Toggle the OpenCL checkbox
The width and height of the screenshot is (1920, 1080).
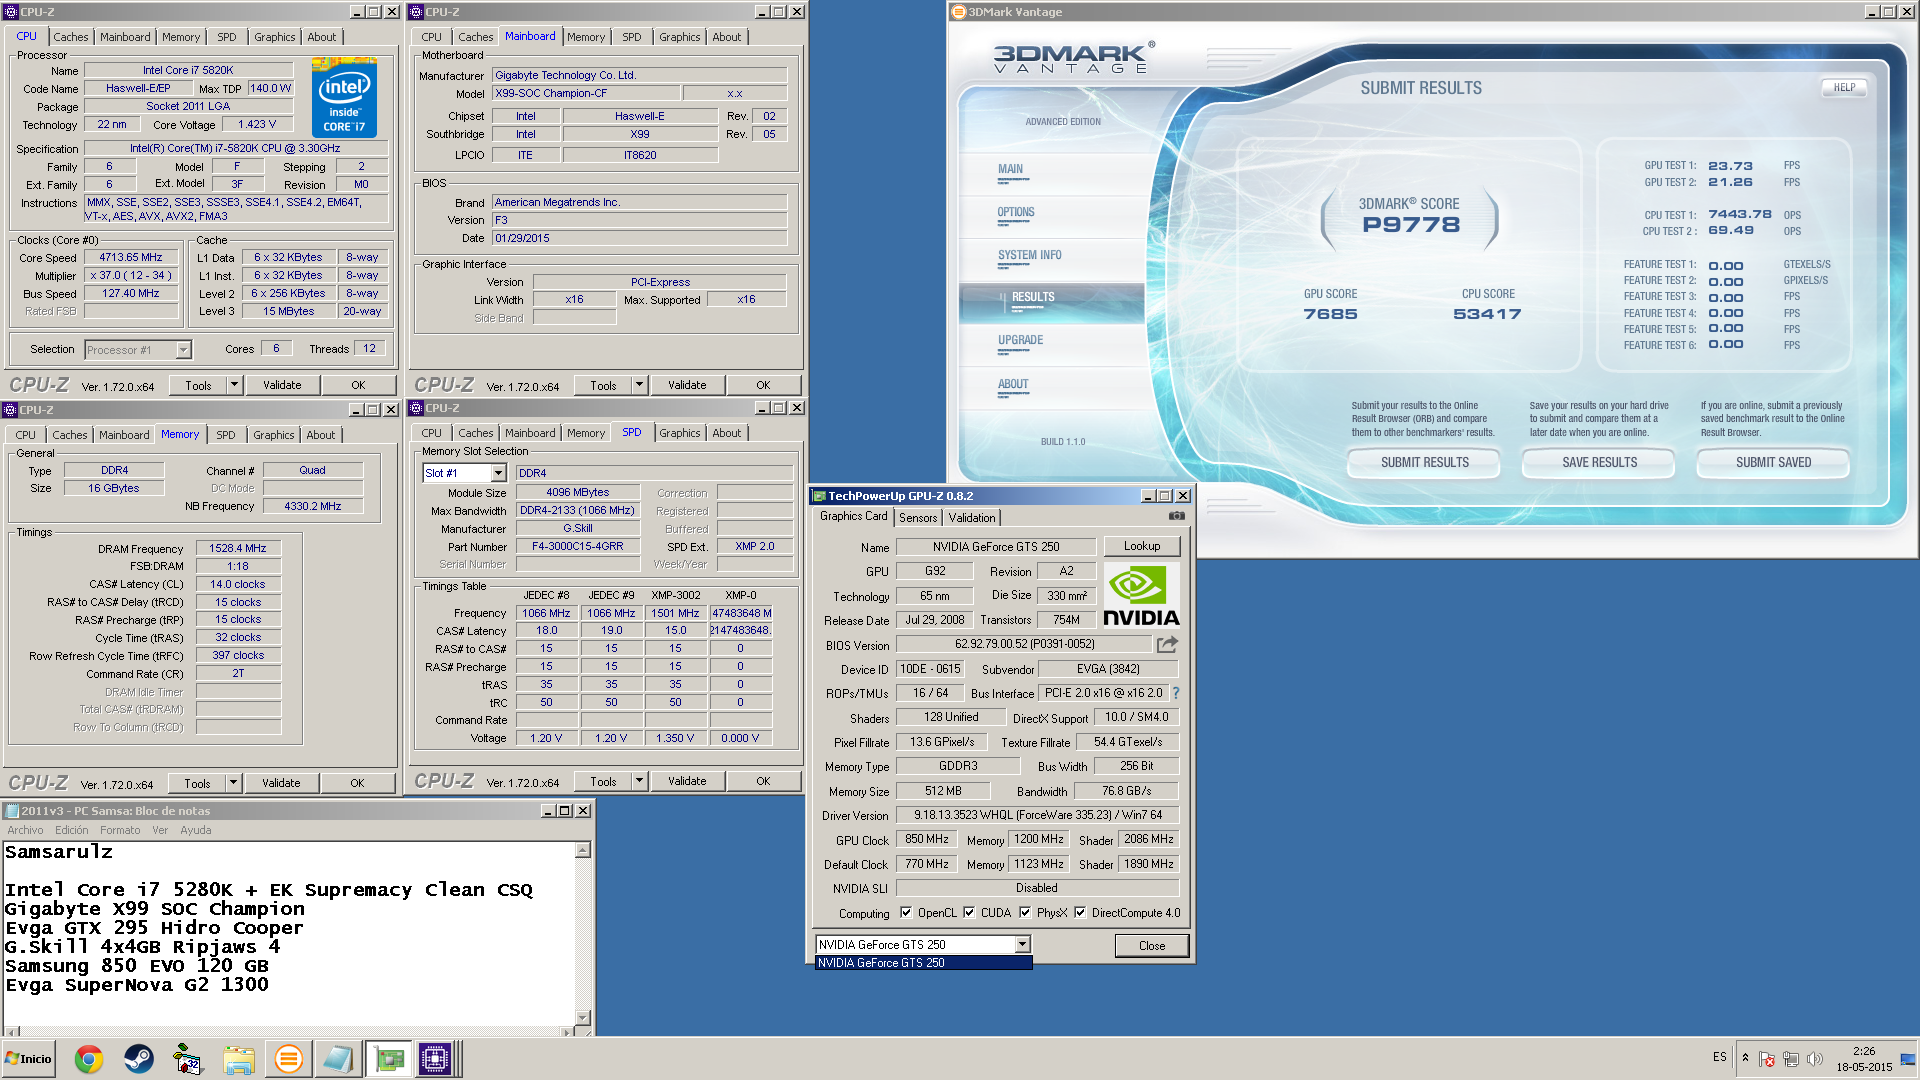[905, 912]
